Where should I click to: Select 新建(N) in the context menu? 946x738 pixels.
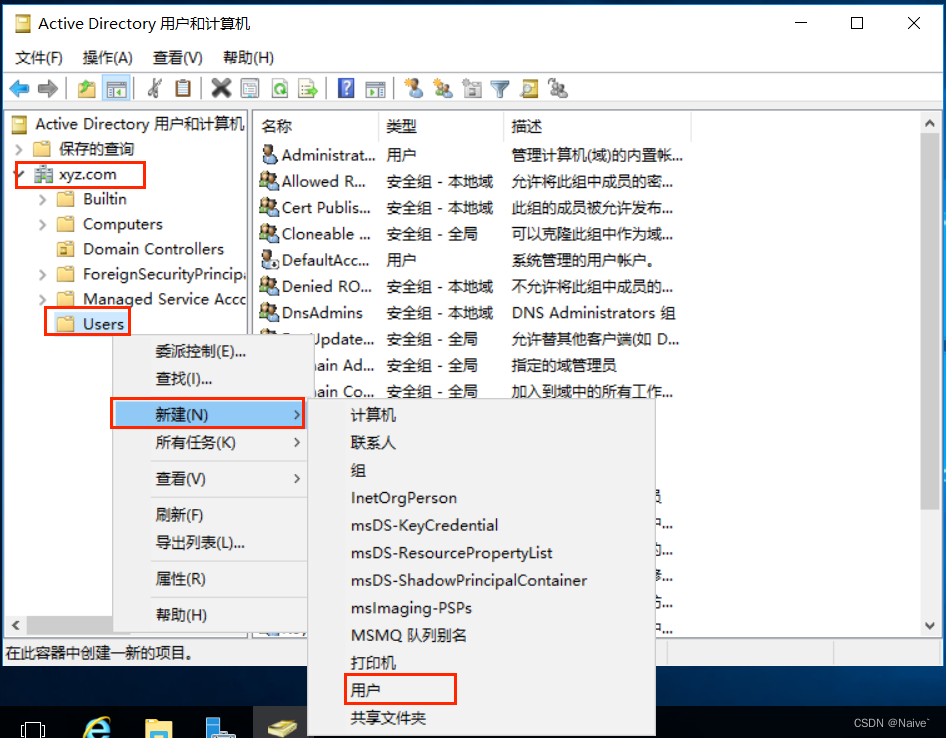(x=209, y=415)
